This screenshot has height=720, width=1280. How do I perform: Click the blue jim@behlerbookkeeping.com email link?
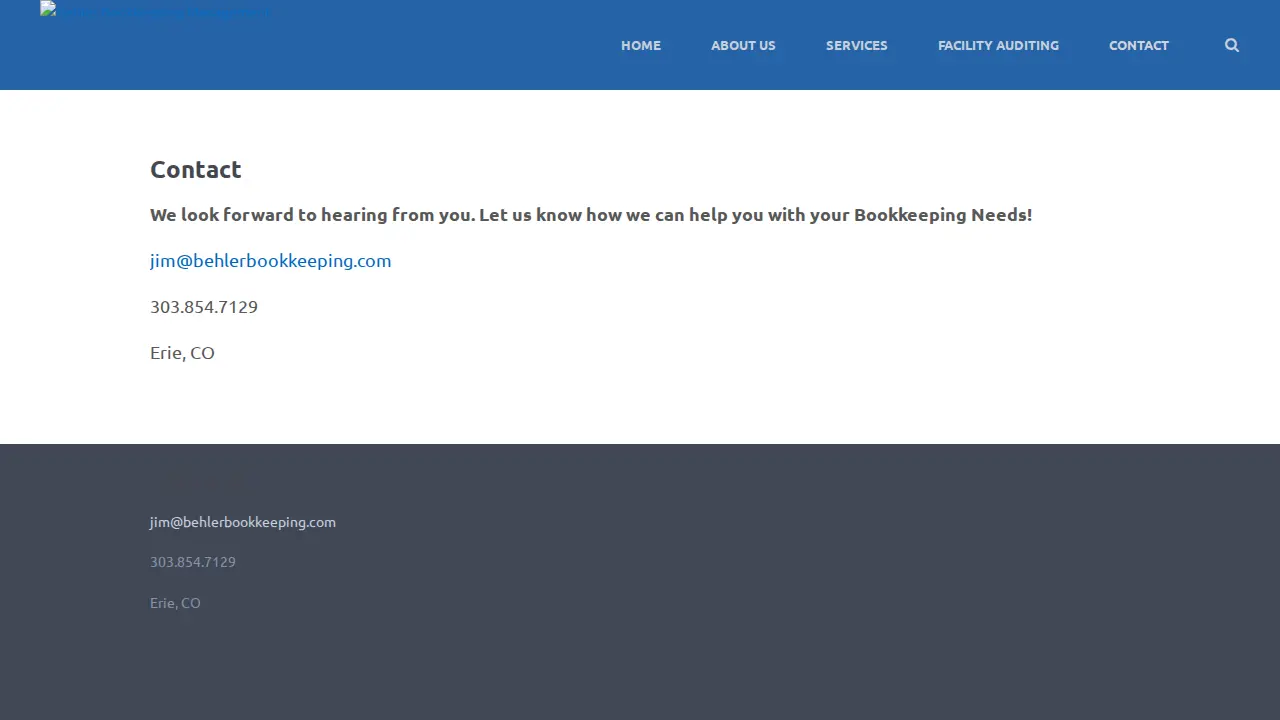(271, 261)
